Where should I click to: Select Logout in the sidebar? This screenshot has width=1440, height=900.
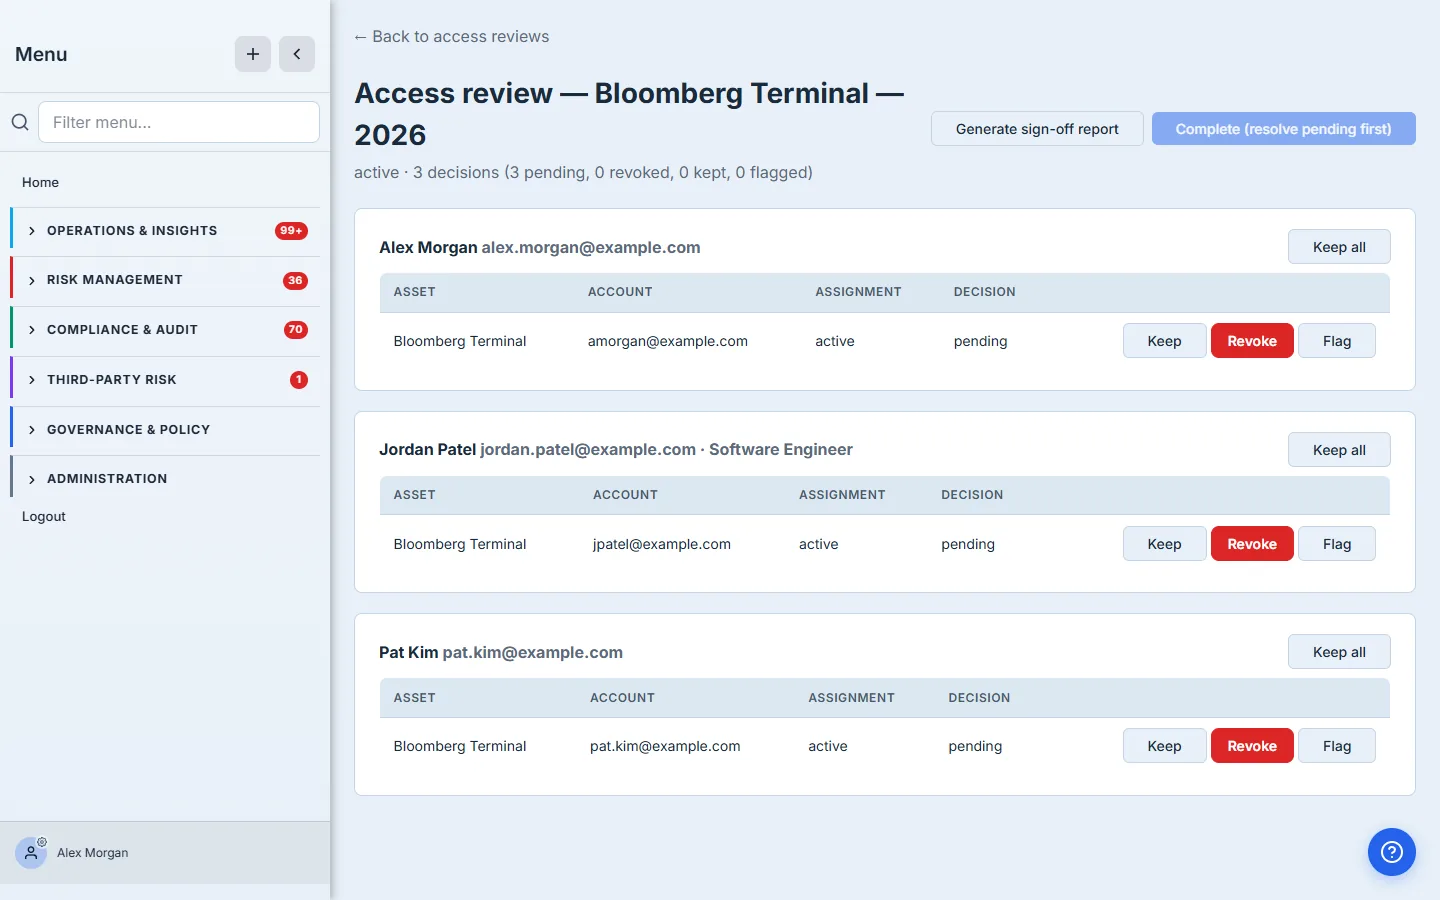44,516
